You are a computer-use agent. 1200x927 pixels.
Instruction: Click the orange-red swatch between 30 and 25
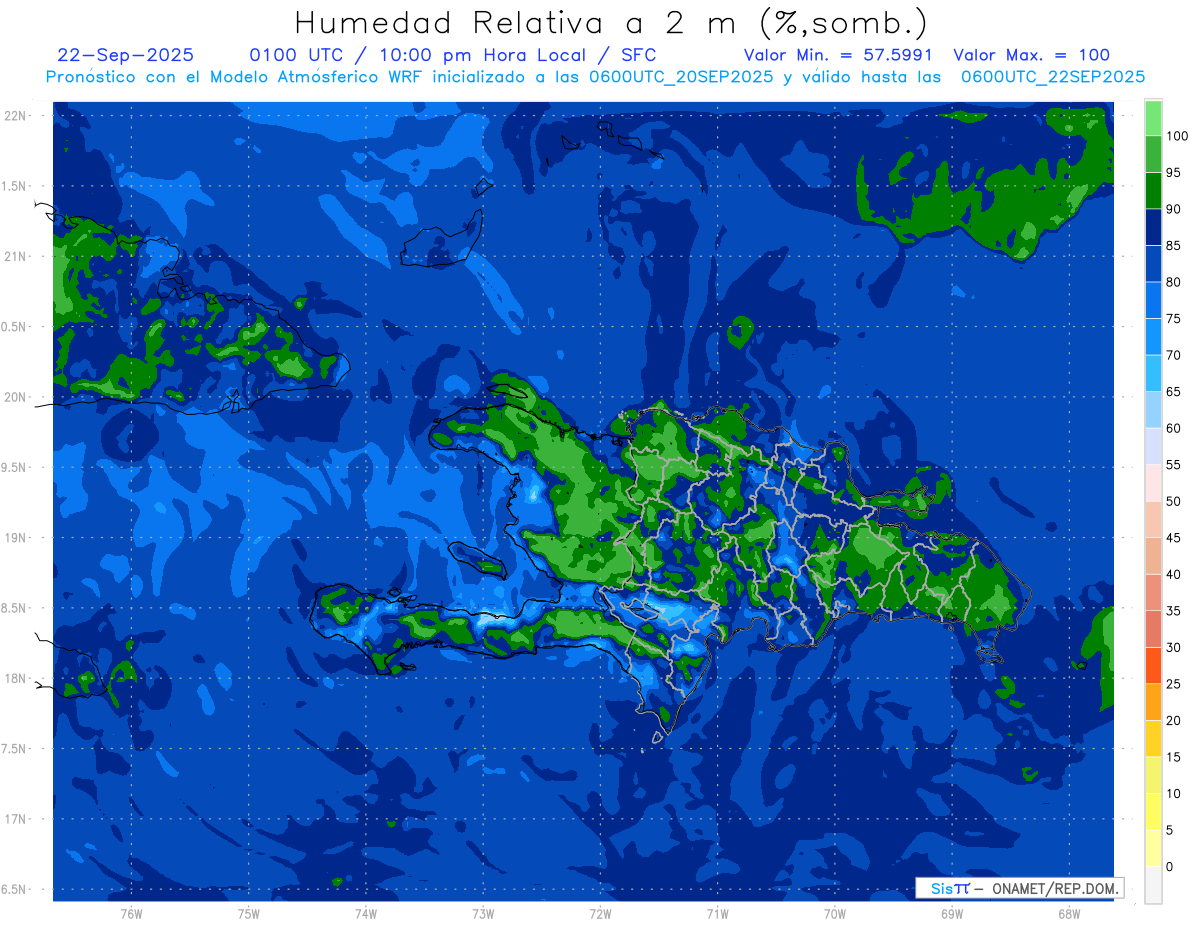[1153, 665]
